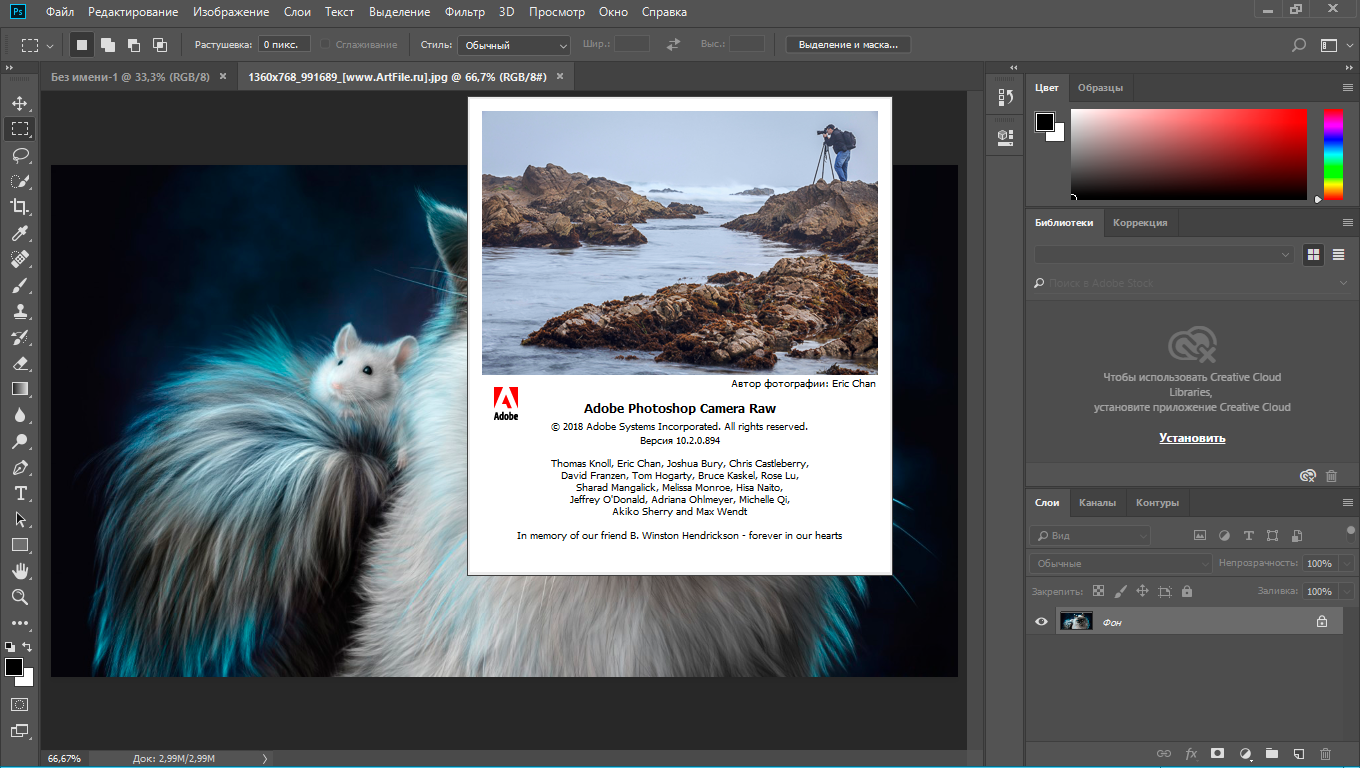Viewport: 1360px width, 768px height.
Task: Enable New Selection mode
Action: coord(82,45)
